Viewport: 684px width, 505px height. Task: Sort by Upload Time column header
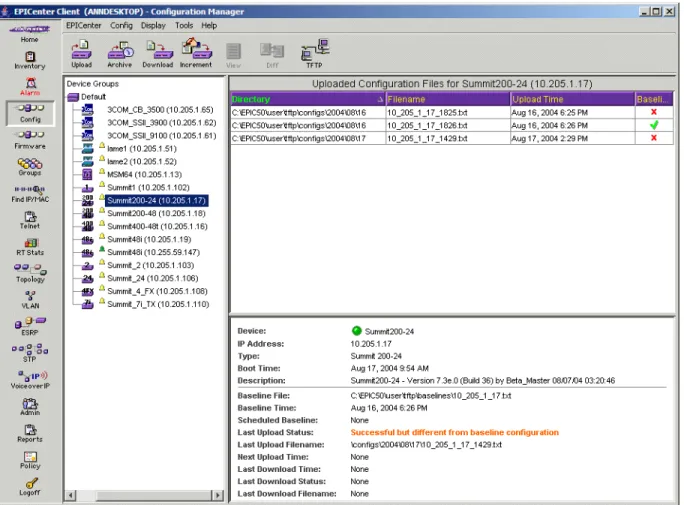click(572, 99)
